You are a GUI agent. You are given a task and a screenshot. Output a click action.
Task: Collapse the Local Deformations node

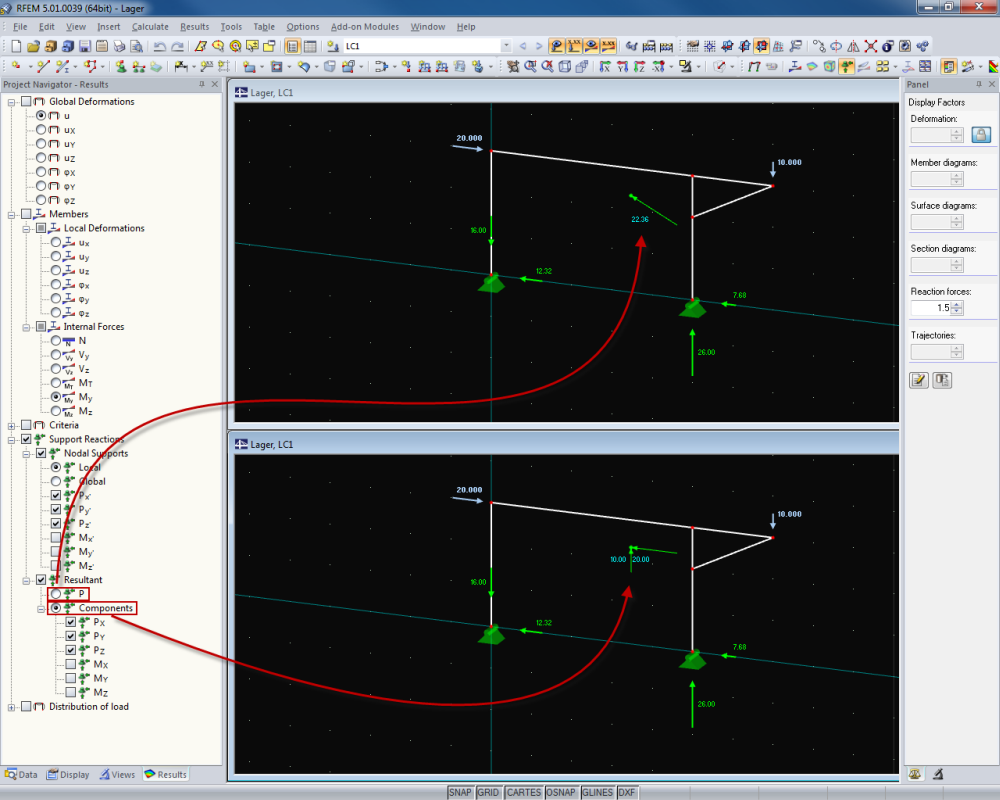pos(26,228)
